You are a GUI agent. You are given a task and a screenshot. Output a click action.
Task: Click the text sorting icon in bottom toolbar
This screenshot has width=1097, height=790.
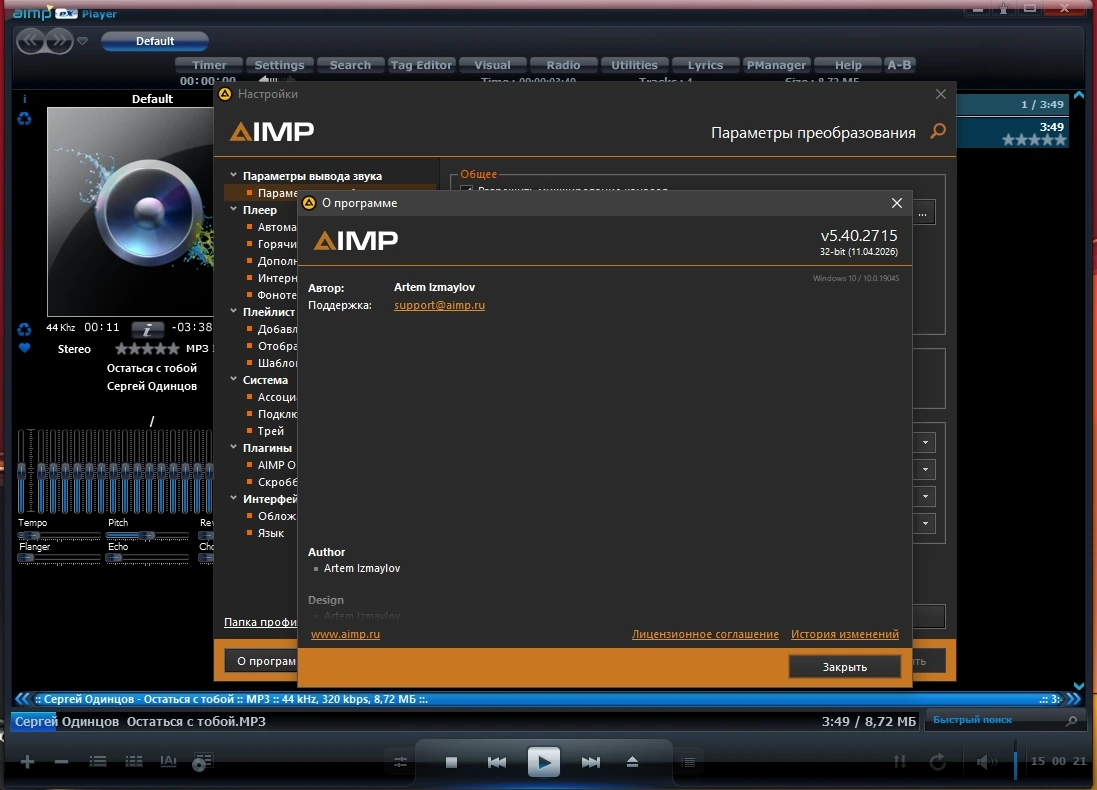click(x=169, y=761)
